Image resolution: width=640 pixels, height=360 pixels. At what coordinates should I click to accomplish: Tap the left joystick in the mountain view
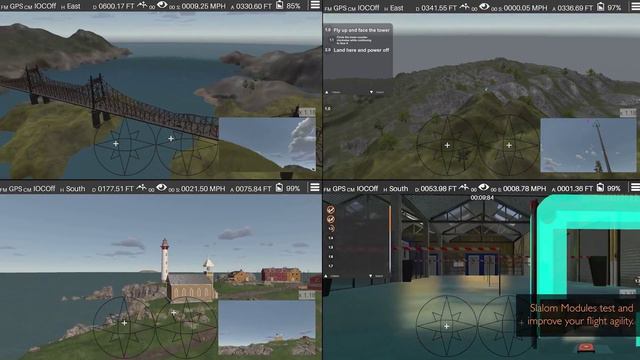[447, 145]
